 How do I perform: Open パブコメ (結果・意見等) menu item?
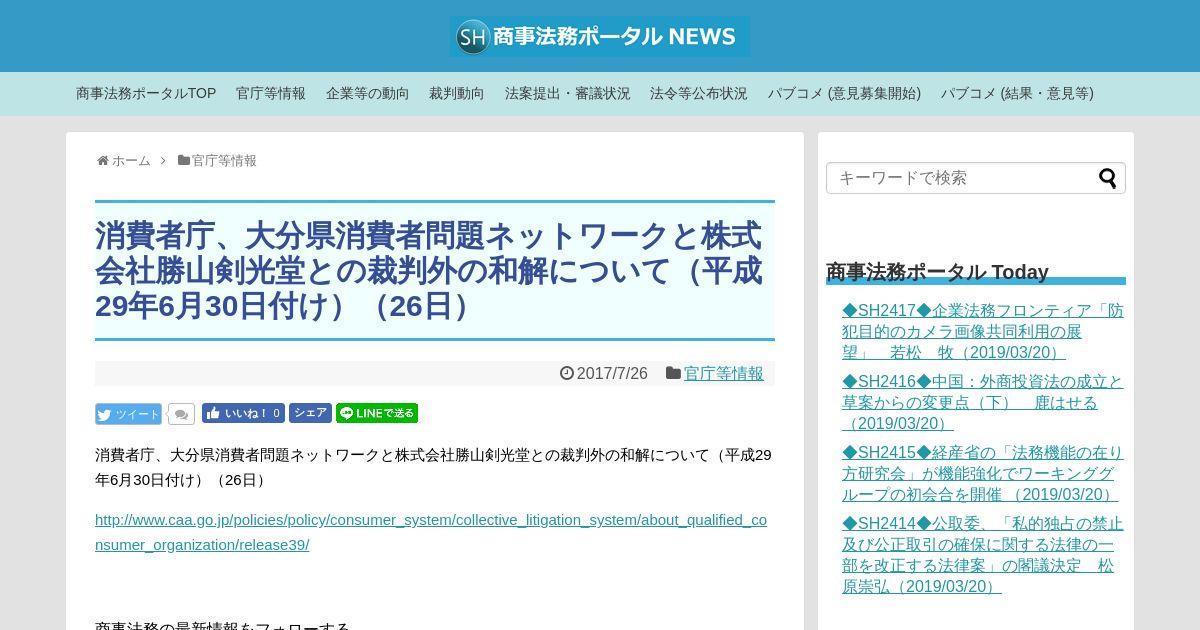1017,93
